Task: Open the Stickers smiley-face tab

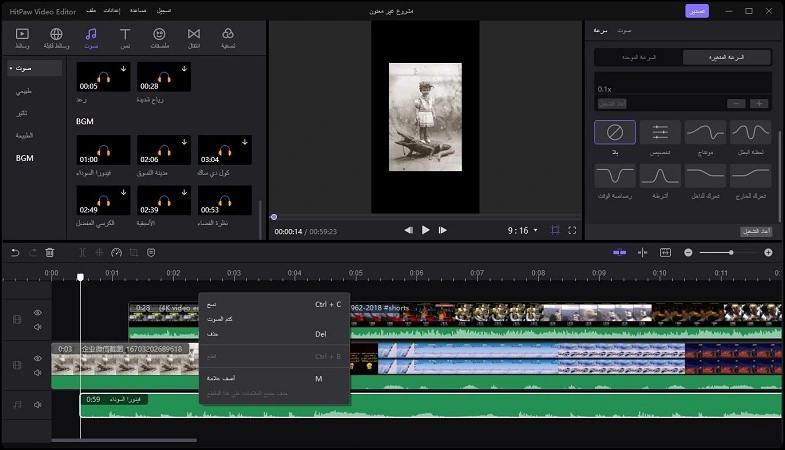Action: click(x=159, y=38)
